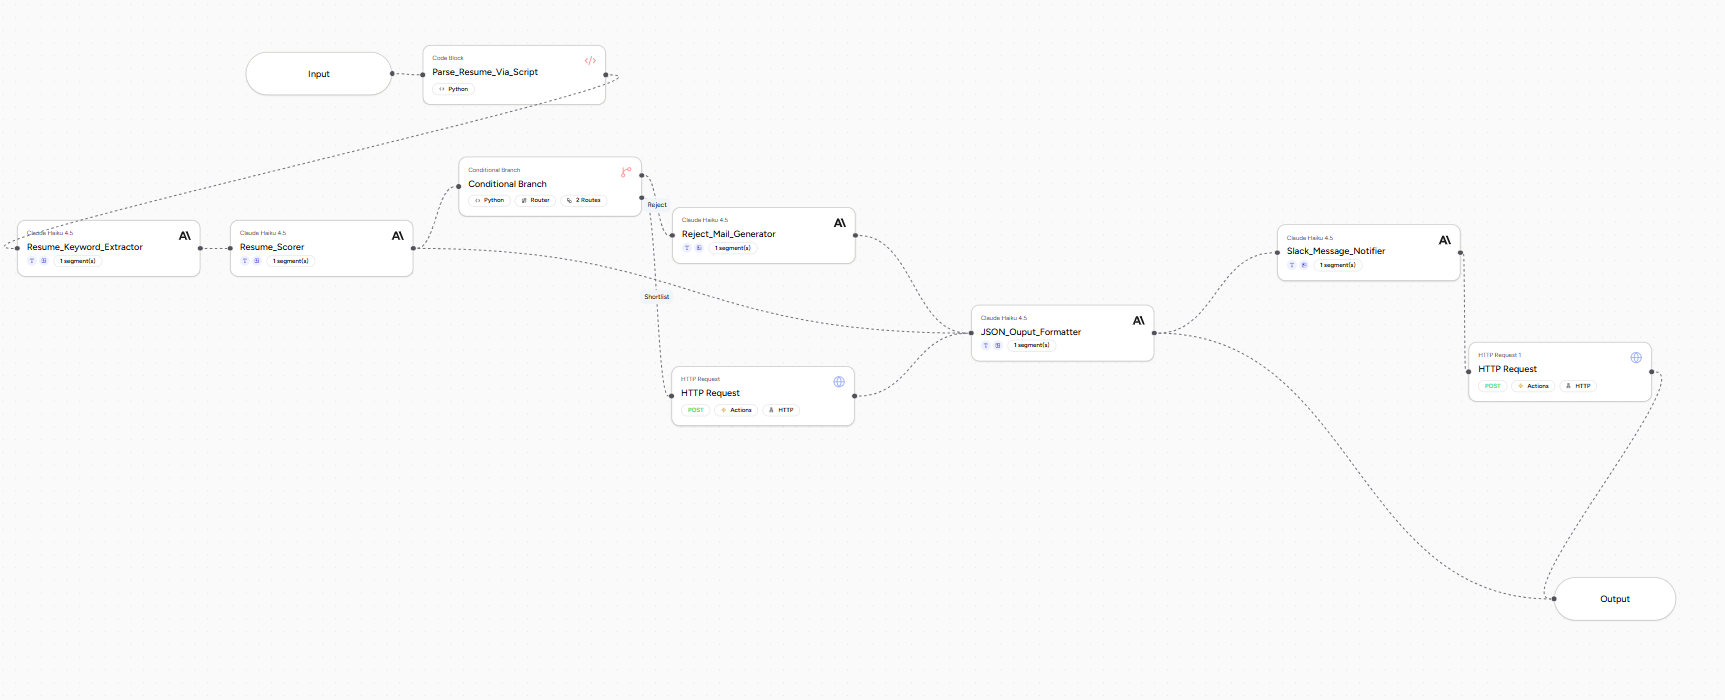This screenshot has height=700, width=1725.
Task: Click the 1 segment(s) tag on Reject_Mail_Generator
Action: click(732, 248)
